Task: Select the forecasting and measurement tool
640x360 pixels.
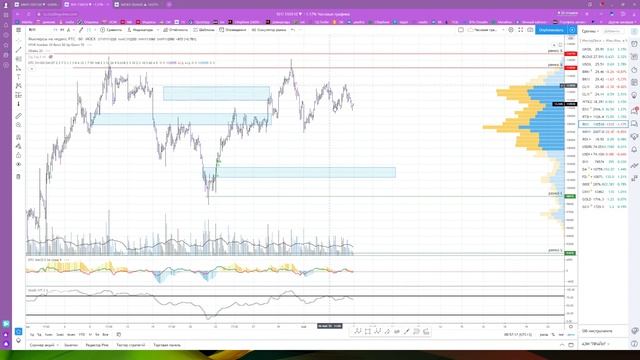Action: [x=18, y=95]
